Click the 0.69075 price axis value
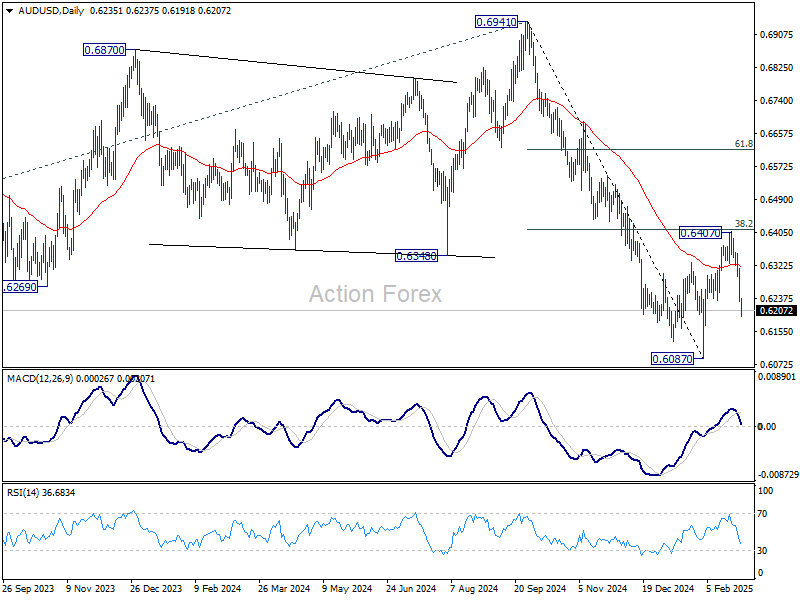The width and height of the screenshot is (800, 600). click(777, 35)
